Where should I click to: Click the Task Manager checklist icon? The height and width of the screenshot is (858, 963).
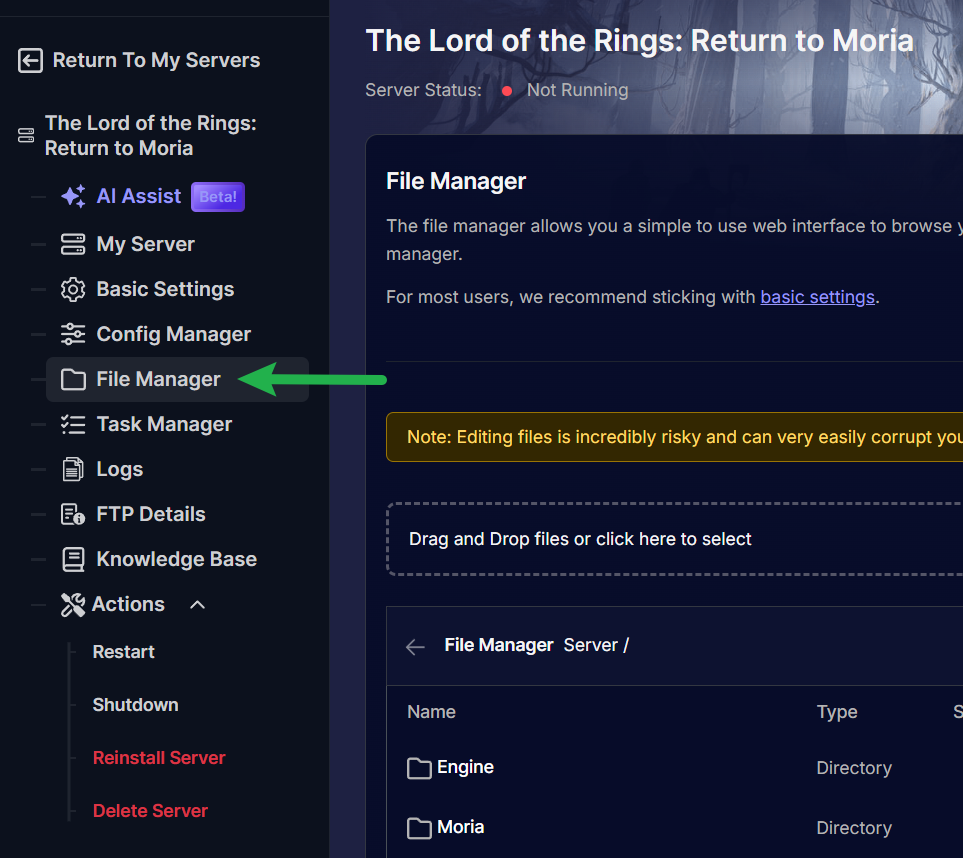click(73, 424)
